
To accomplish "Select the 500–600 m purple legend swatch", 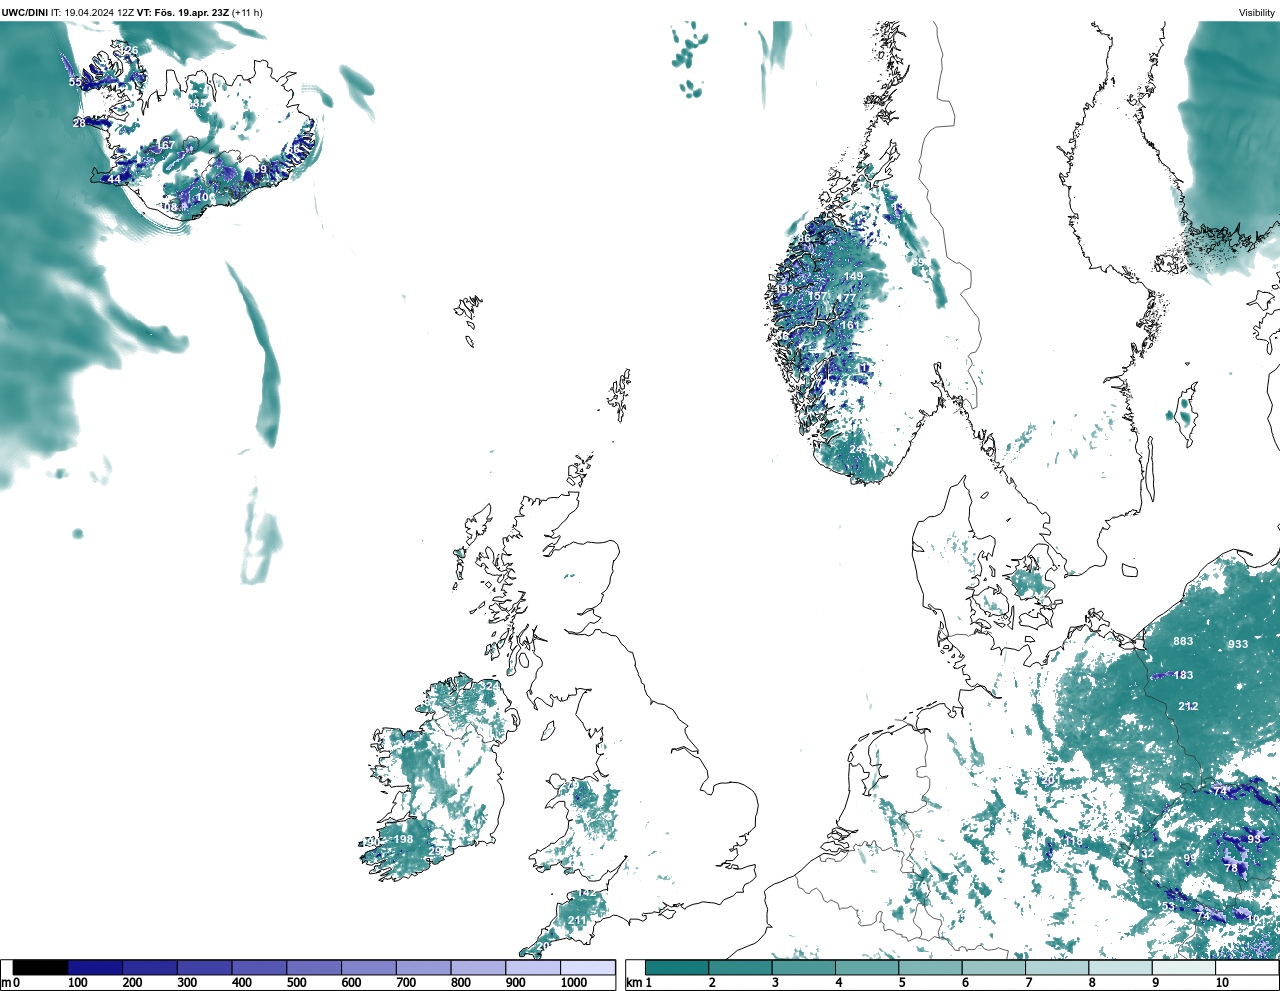I will click(314, 967).
